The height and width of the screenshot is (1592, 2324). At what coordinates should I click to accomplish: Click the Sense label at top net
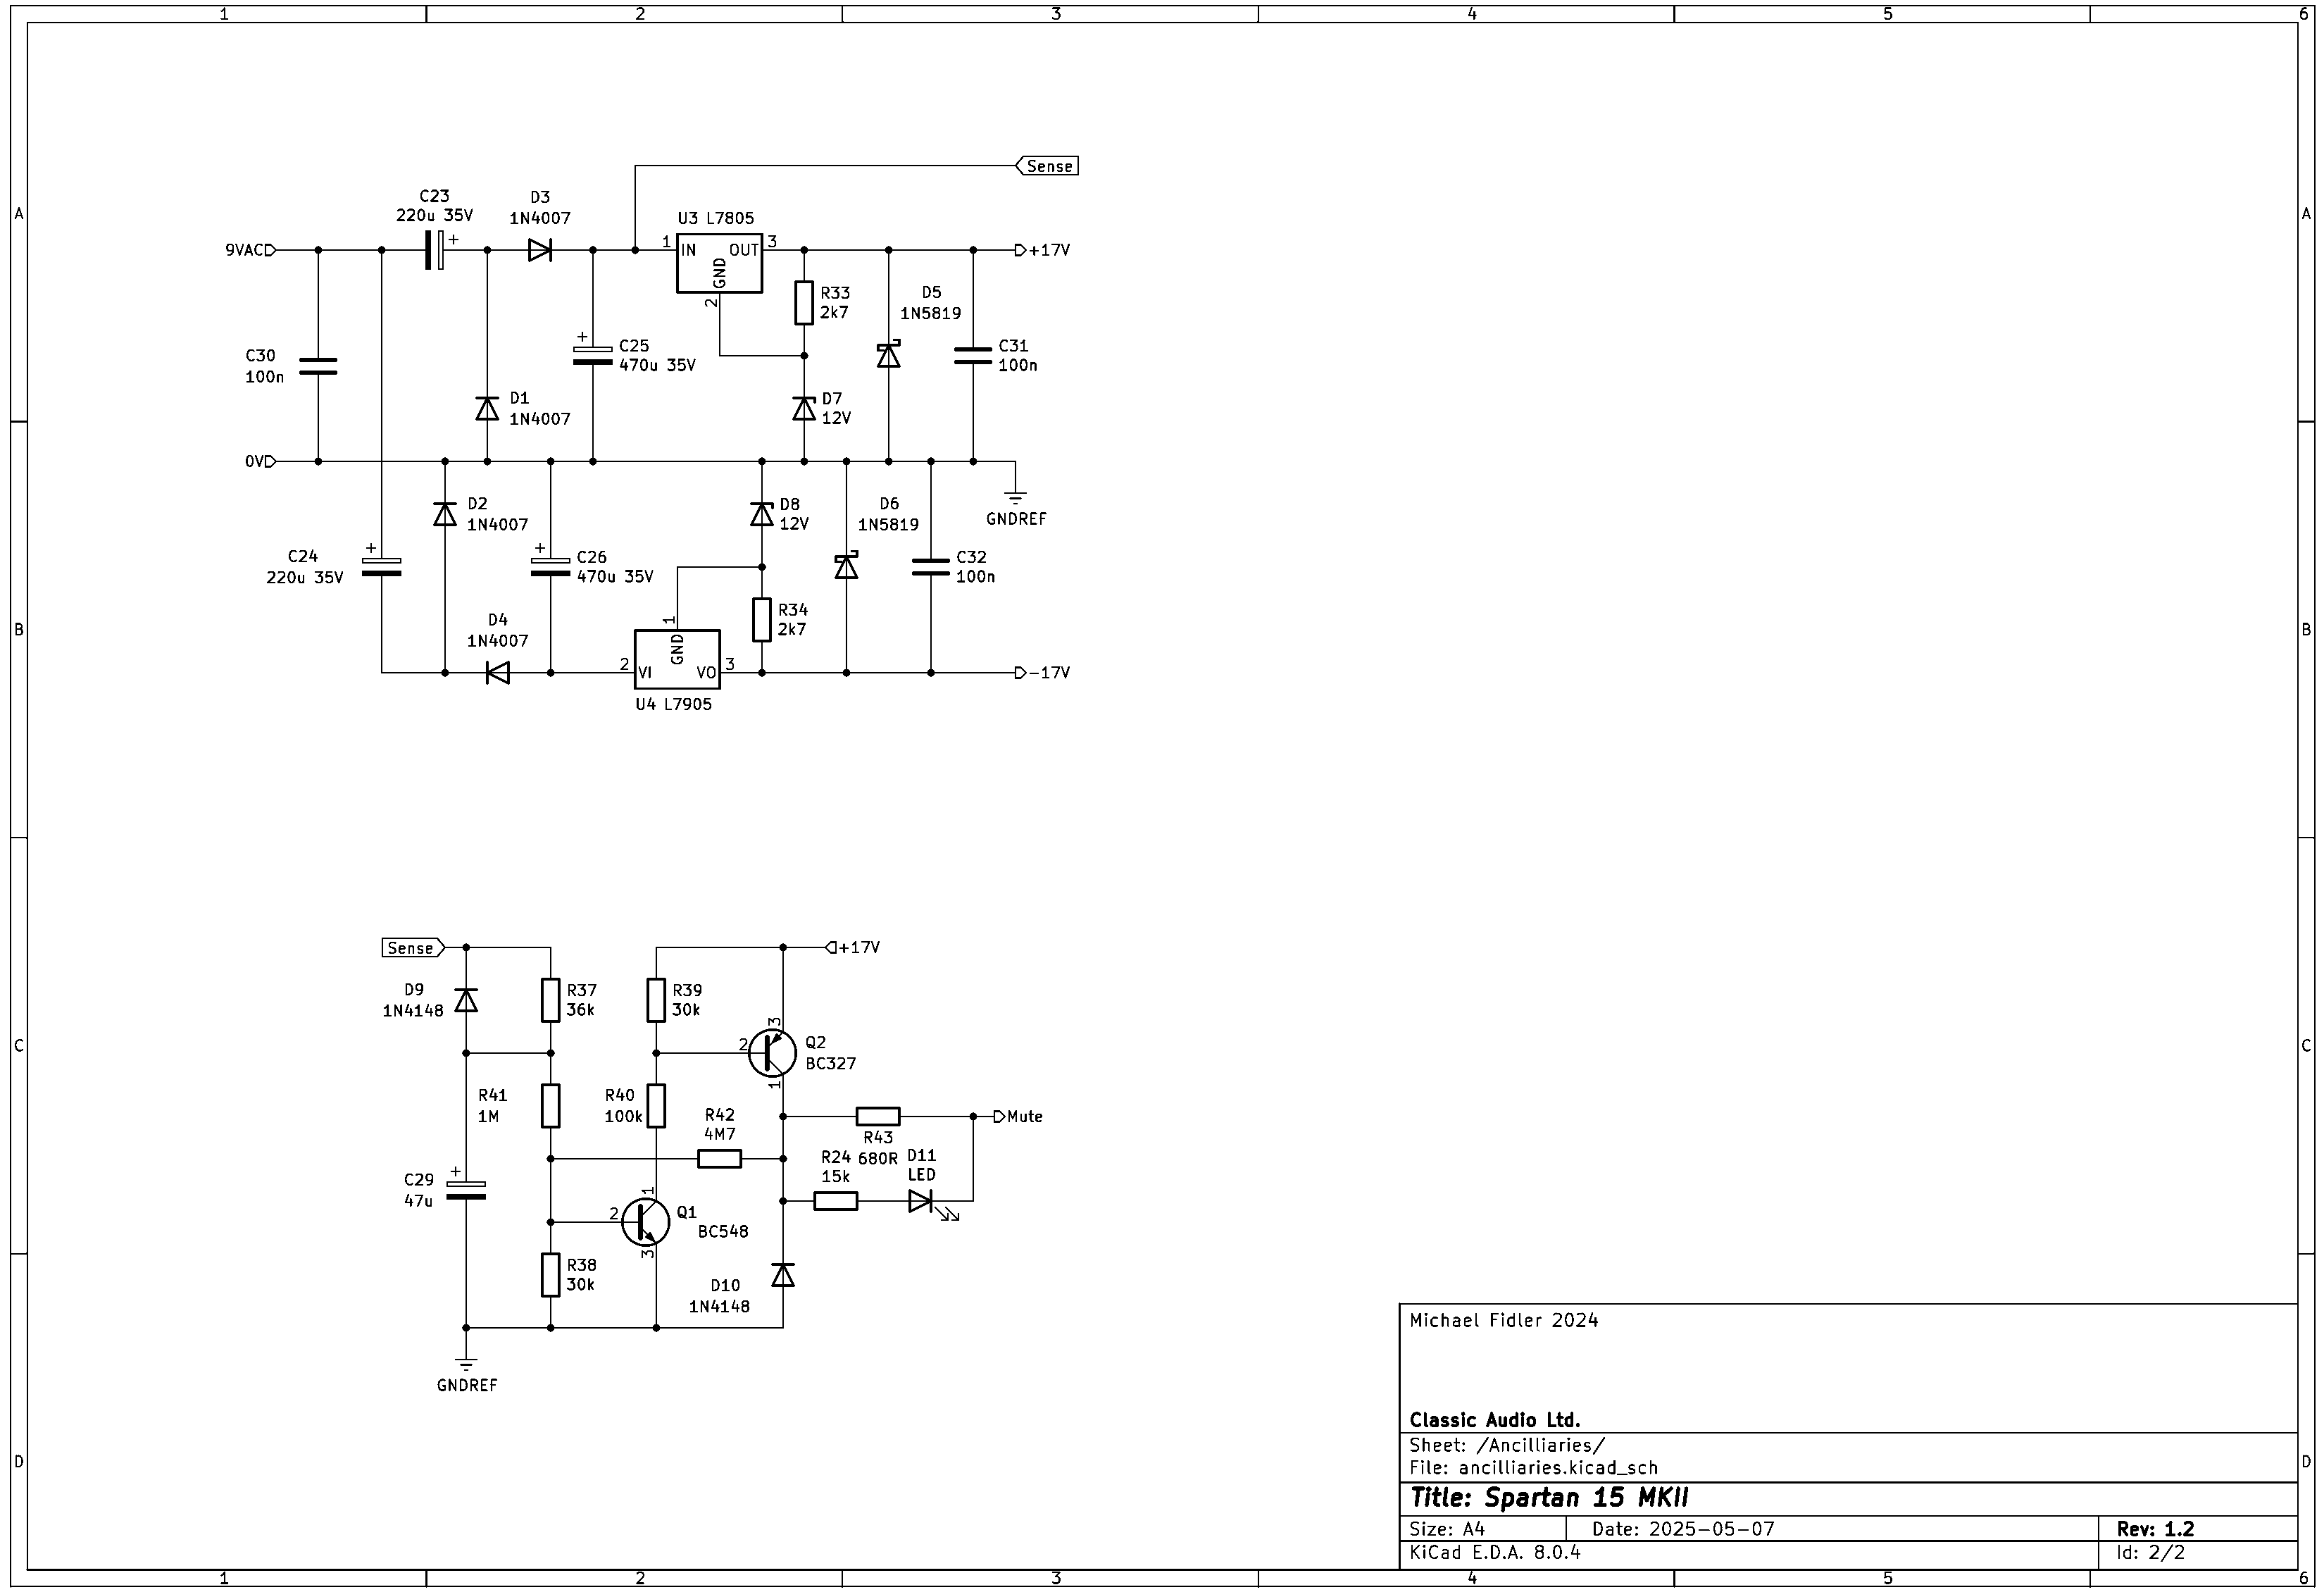click(1047, 166)
